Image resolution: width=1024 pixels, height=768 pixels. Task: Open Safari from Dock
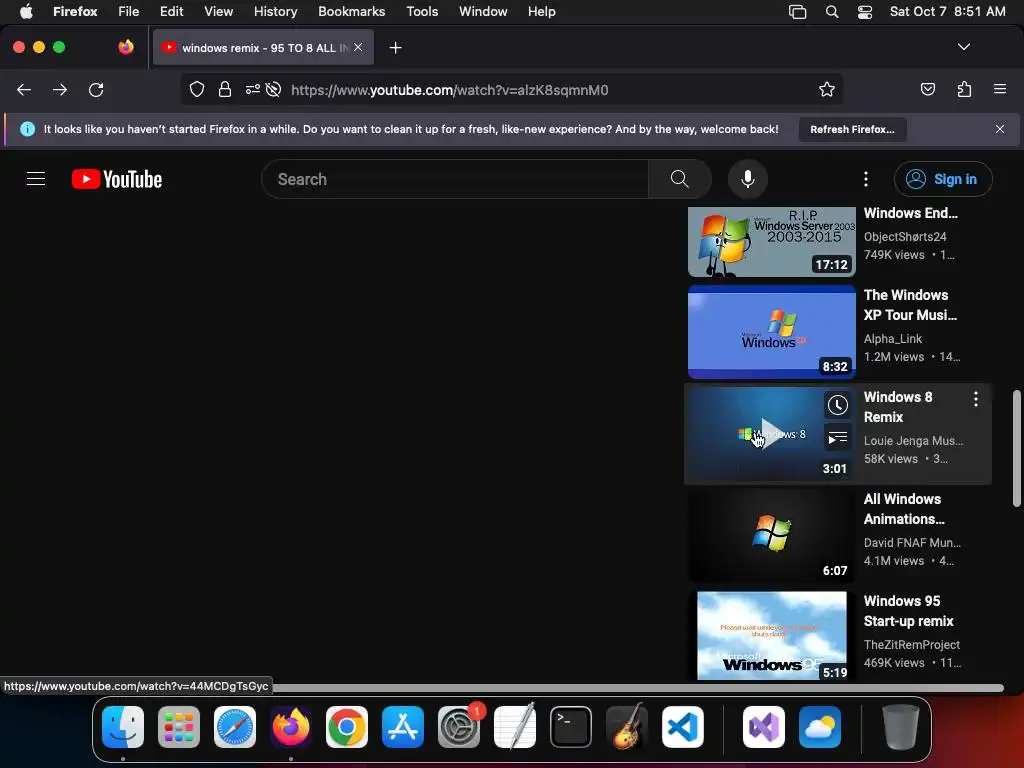235,727
